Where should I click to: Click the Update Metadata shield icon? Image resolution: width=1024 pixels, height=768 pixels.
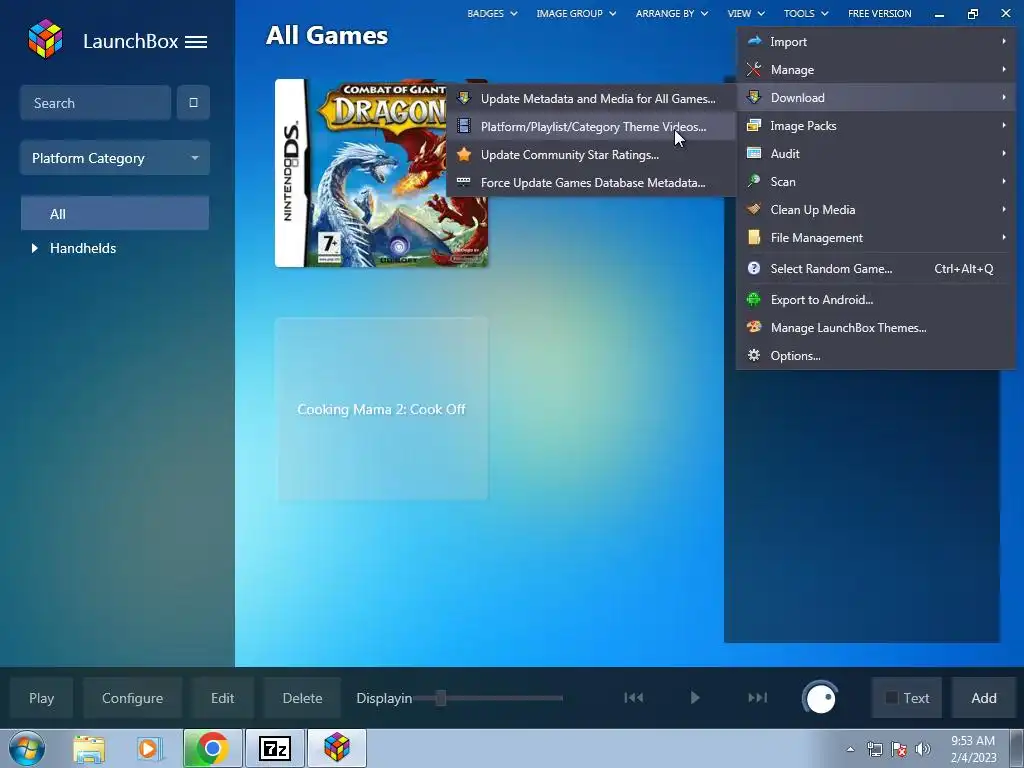464,99
